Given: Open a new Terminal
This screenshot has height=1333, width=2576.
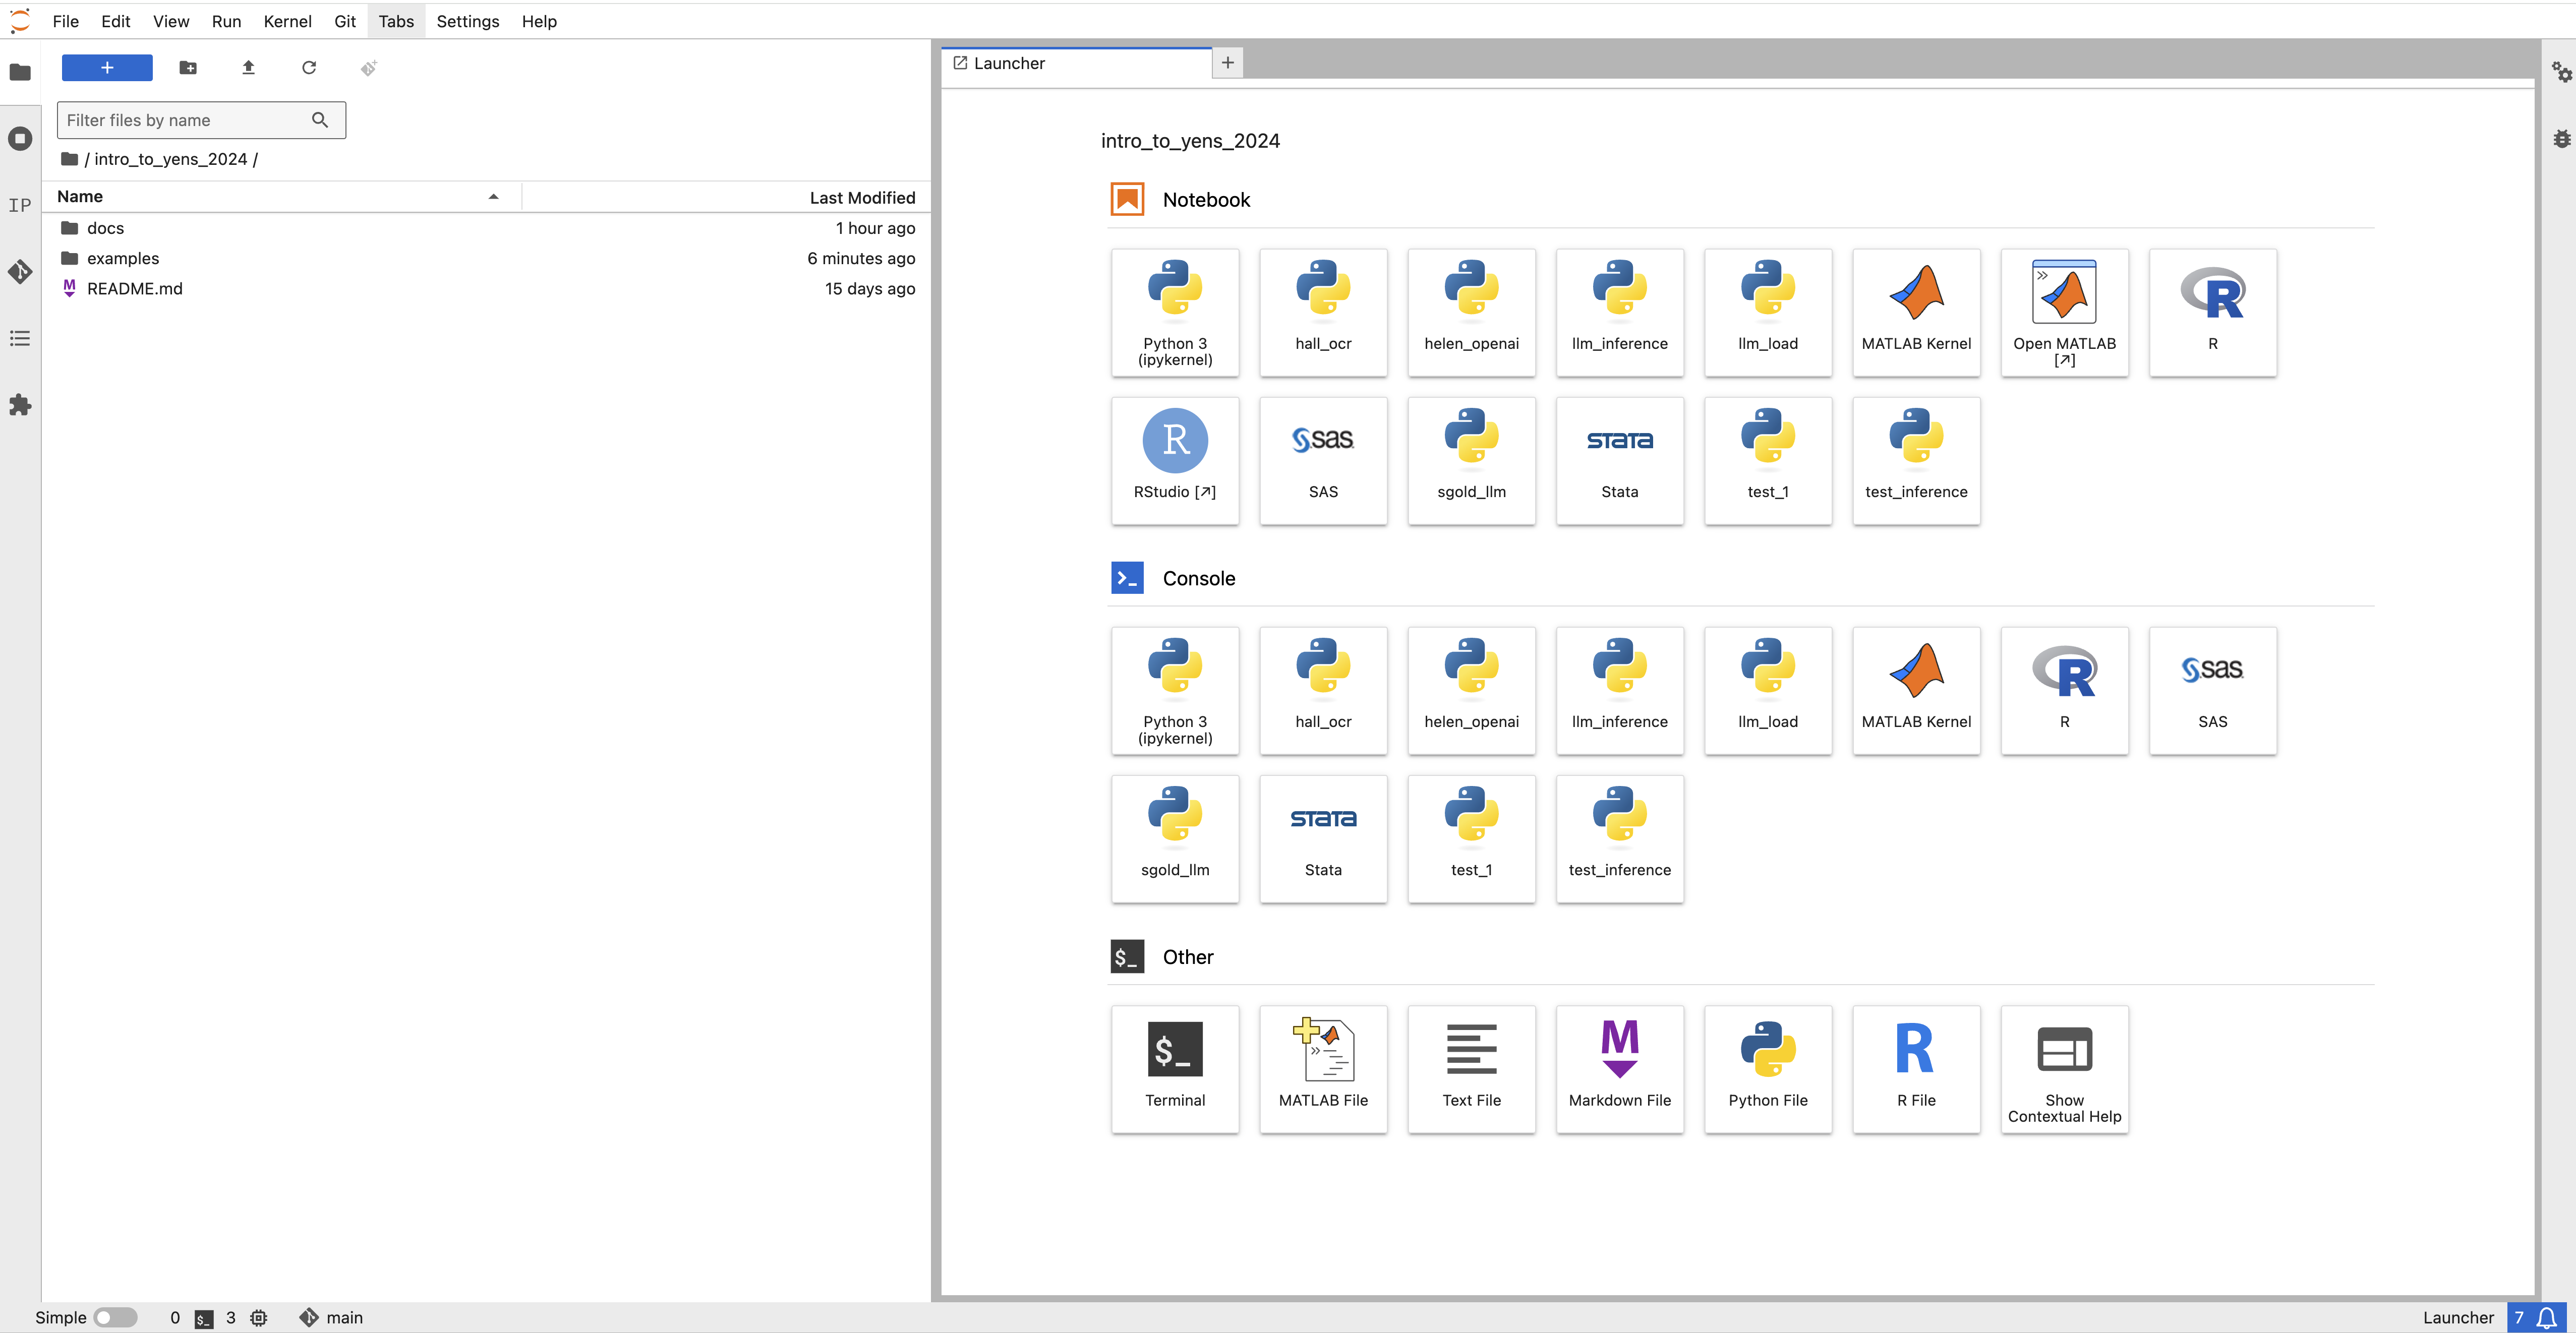Looking at the screenshot, I should pos(1174,1068).
